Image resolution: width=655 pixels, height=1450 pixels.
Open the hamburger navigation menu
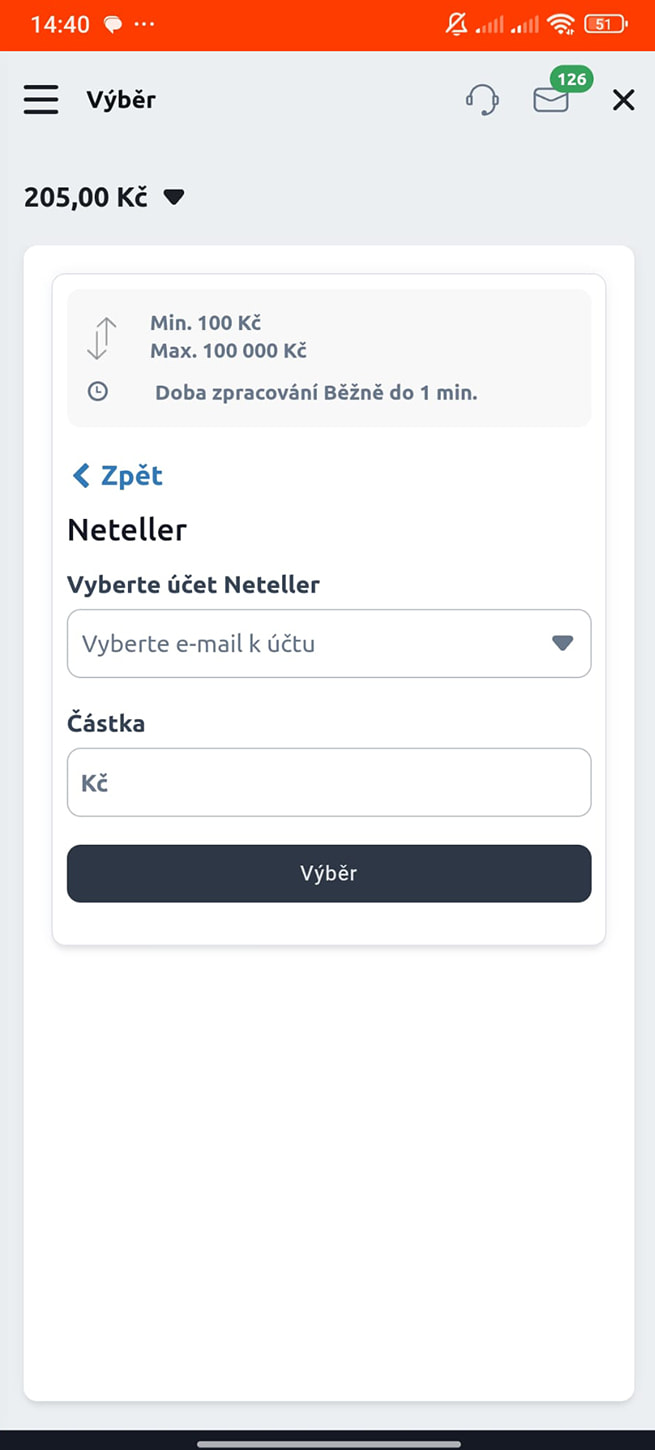click(41, 100)
